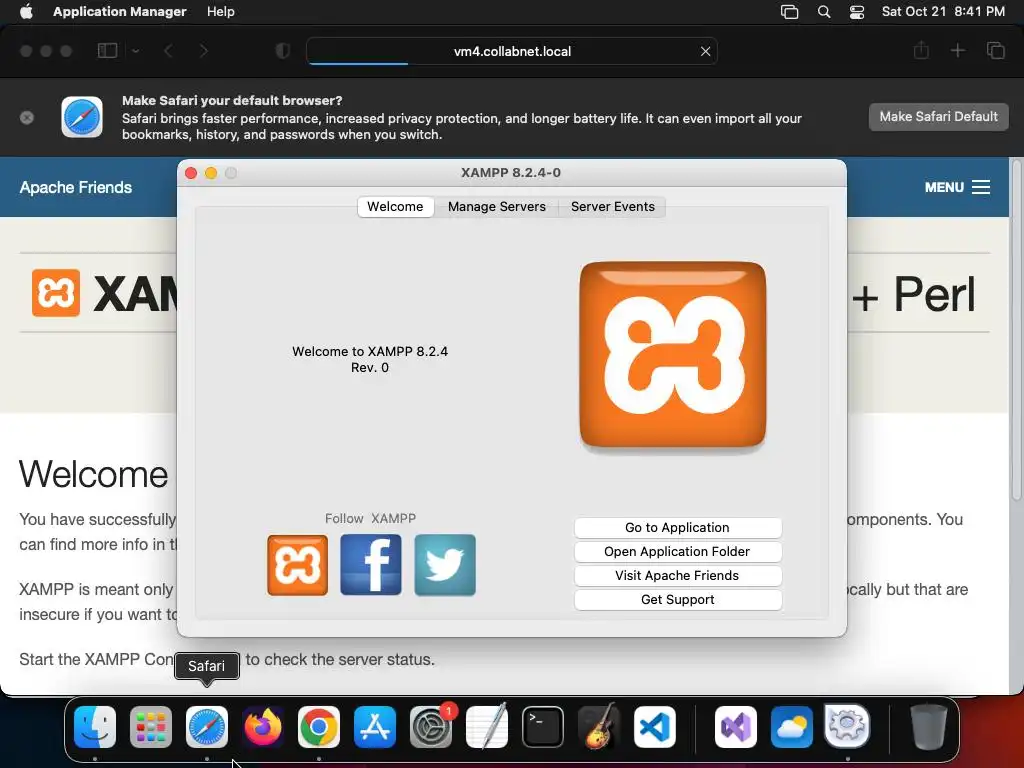
Task: Open a new tab with the plus icon
Action: [957, 50]
